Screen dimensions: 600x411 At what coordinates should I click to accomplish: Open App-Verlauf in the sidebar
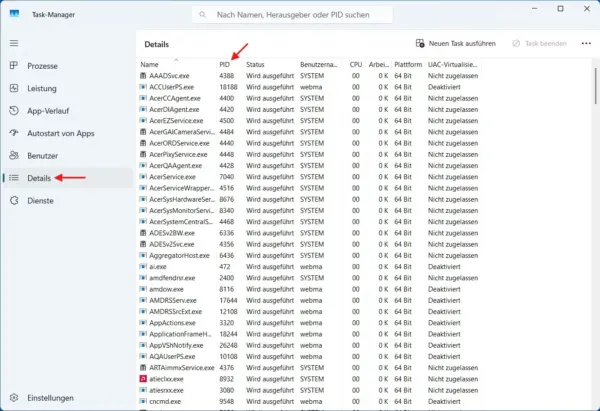click(x=68, y=111)
